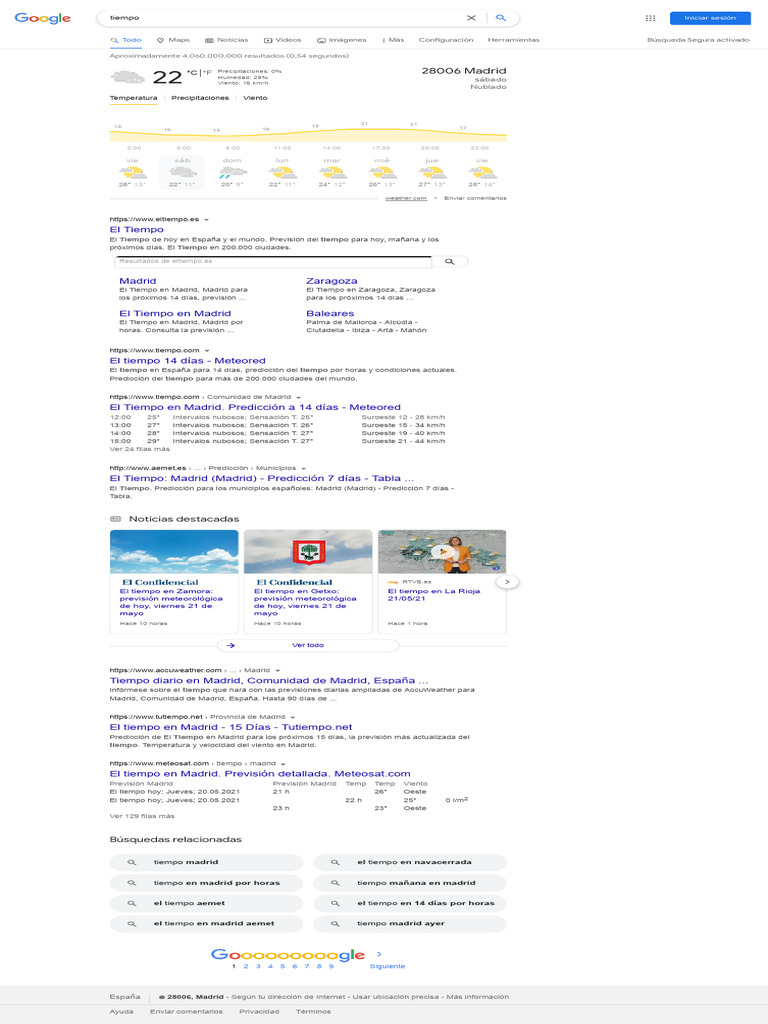This screenshot has height=1024, width=768.
Task: Open the Getxo news card thumbnail
Action: tap(308, 552)
